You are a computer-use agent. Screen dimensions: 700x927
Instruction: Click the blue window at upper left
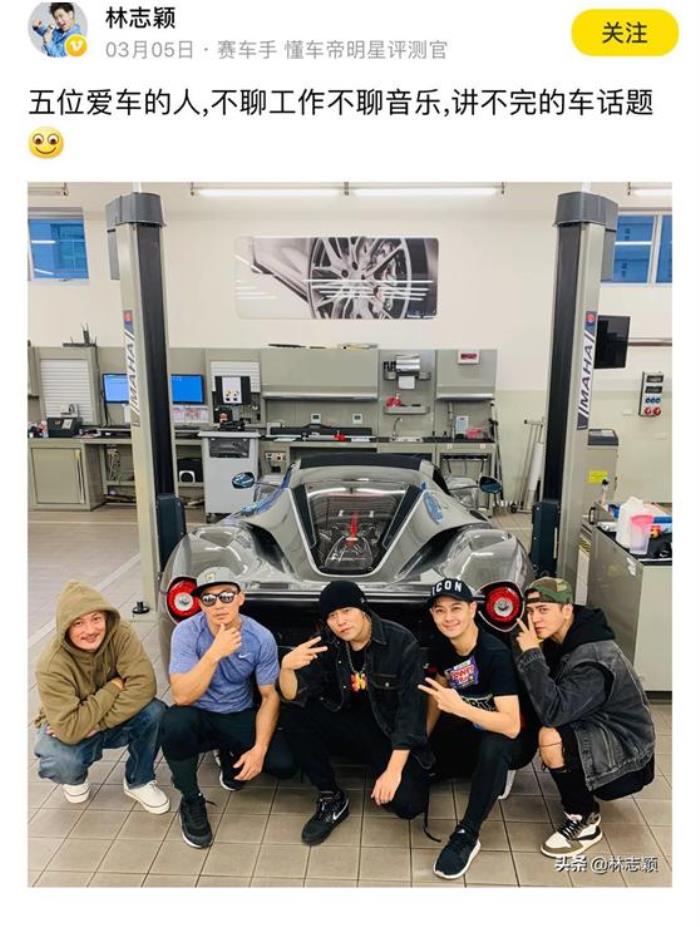[58, 248]
